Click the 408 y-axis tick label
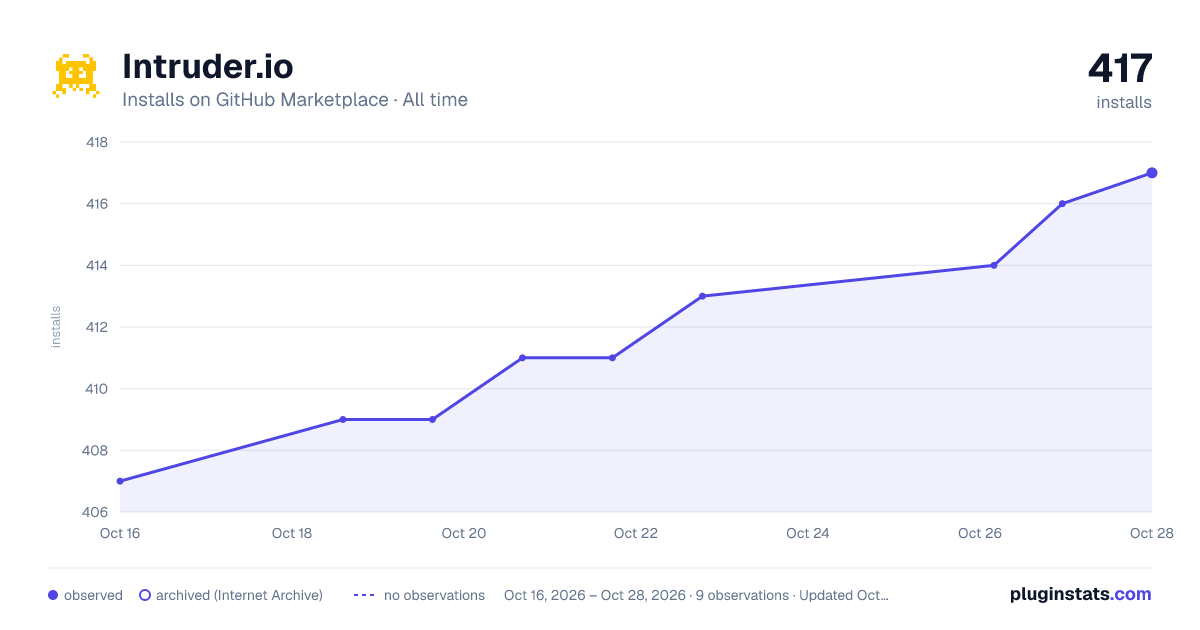 click(x=97, y=450)
